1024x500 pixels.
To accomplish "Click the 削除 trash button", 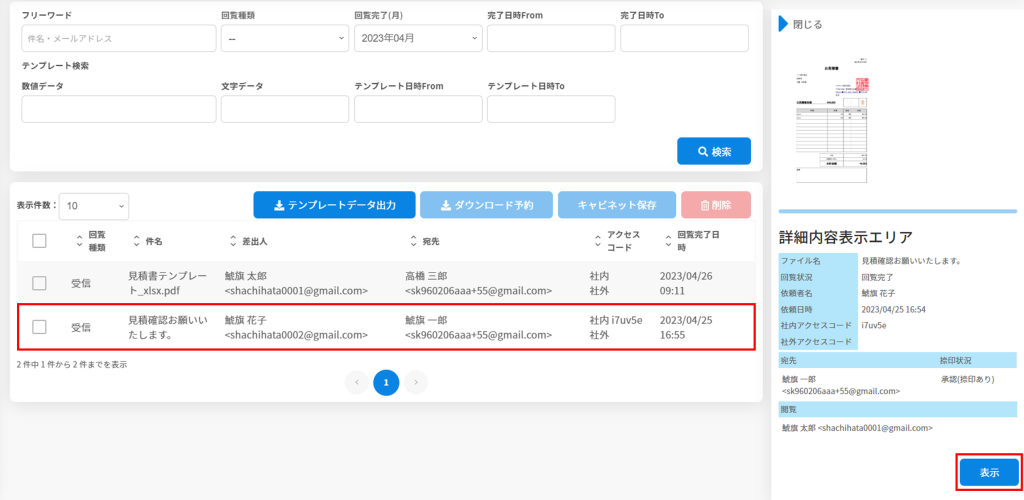I will click(x=715, y=205).
